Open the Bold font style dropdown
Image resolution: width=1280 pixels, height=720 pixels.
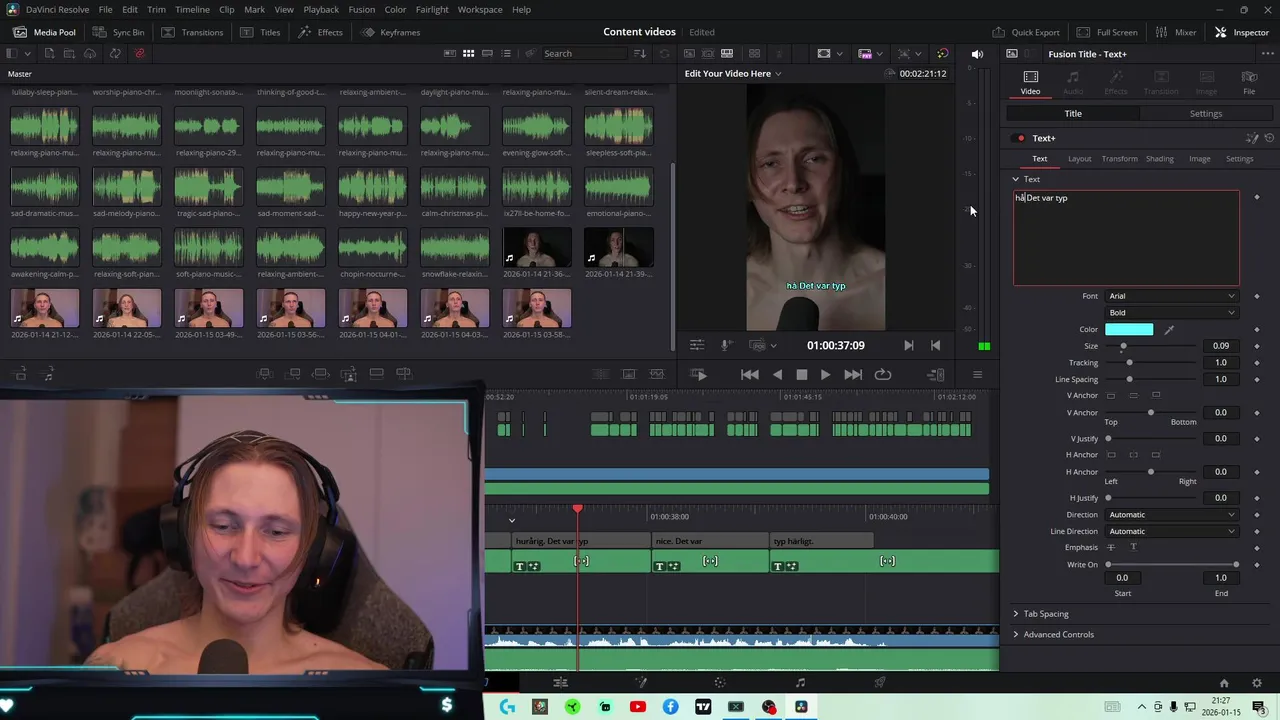pos(1170,313)
